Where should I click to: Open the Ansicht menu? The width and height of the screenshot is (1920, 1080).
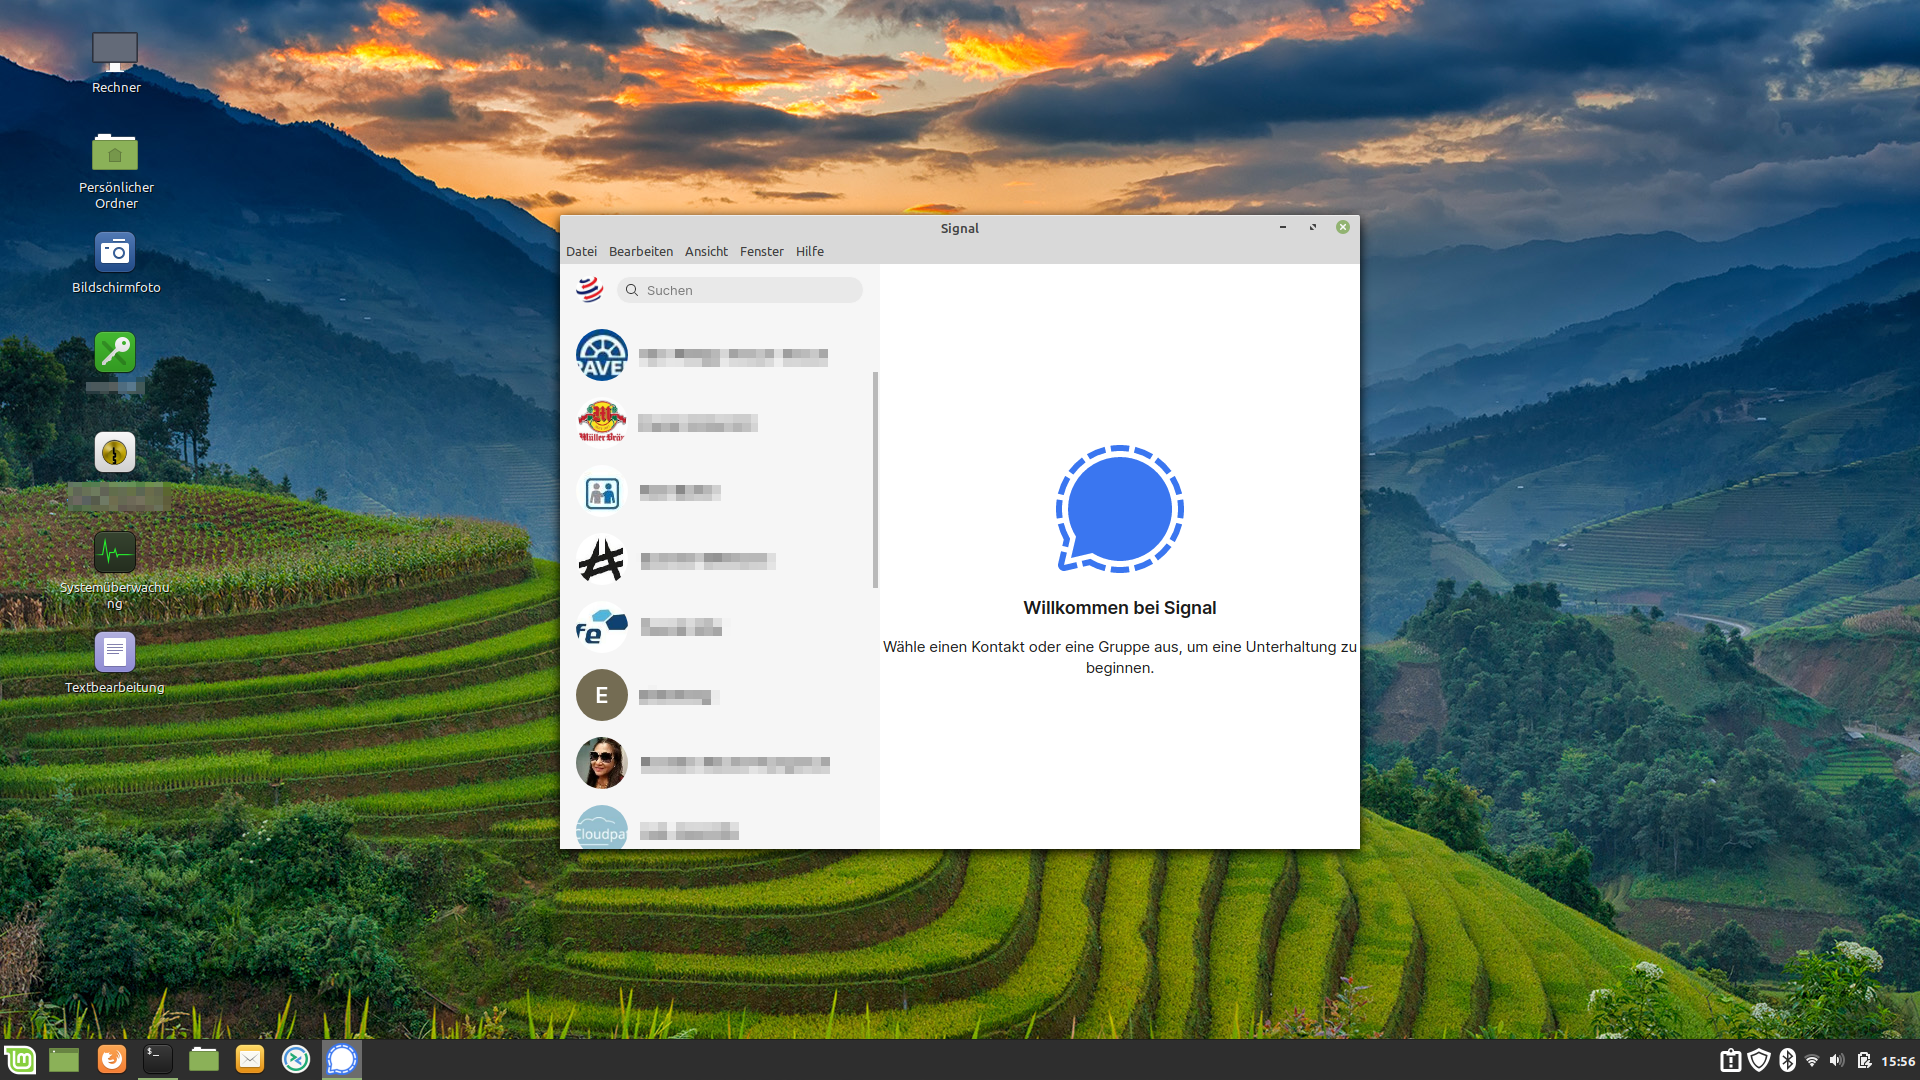[706, 251]
